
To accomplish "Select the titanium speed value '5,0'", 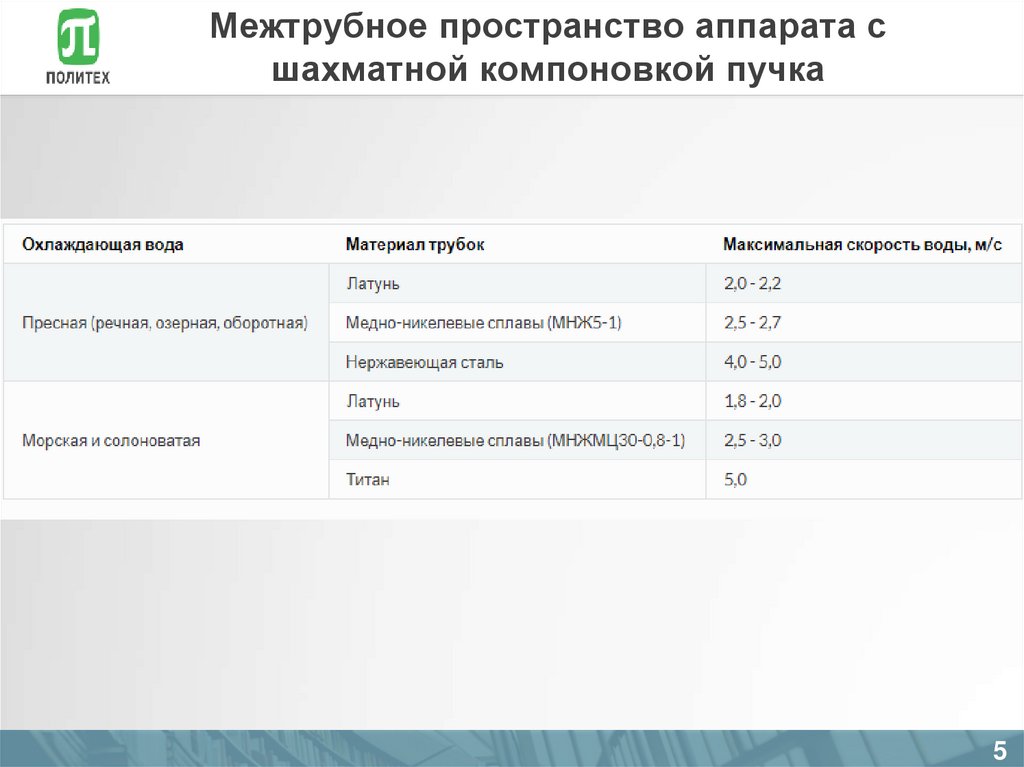I will [x=735, y=480].
